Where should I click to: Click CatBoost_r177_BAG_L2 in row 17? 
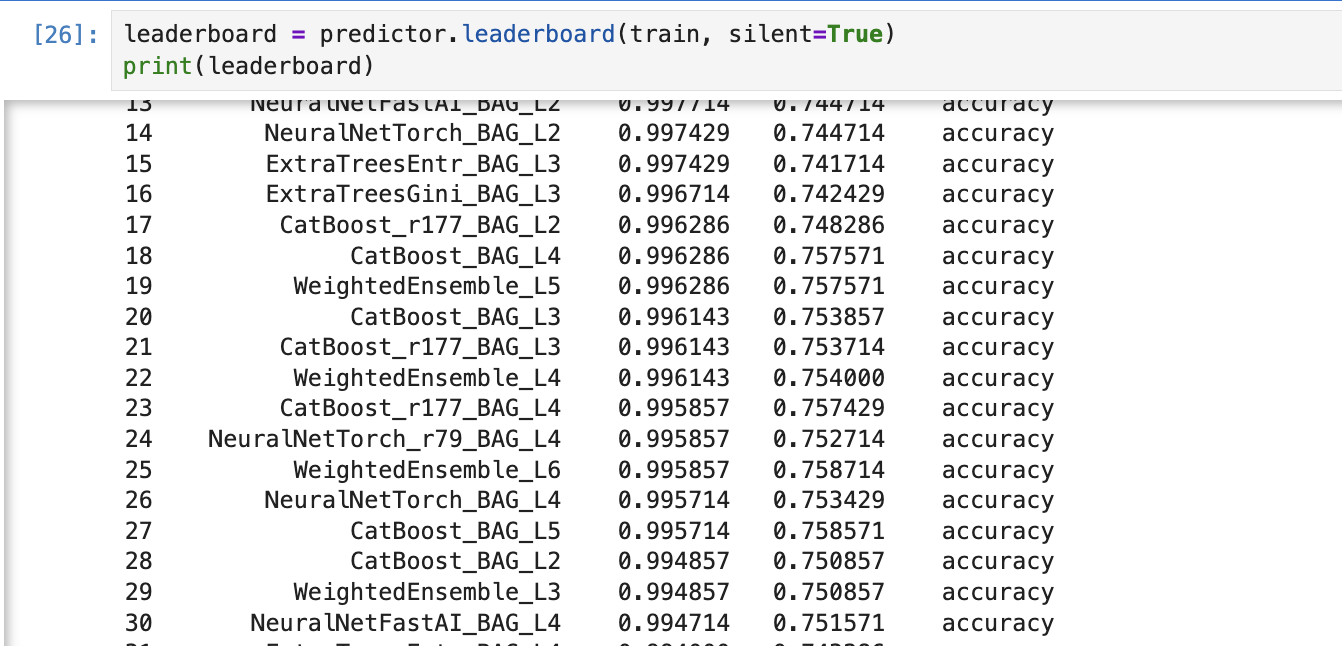(x=420, y=225)
